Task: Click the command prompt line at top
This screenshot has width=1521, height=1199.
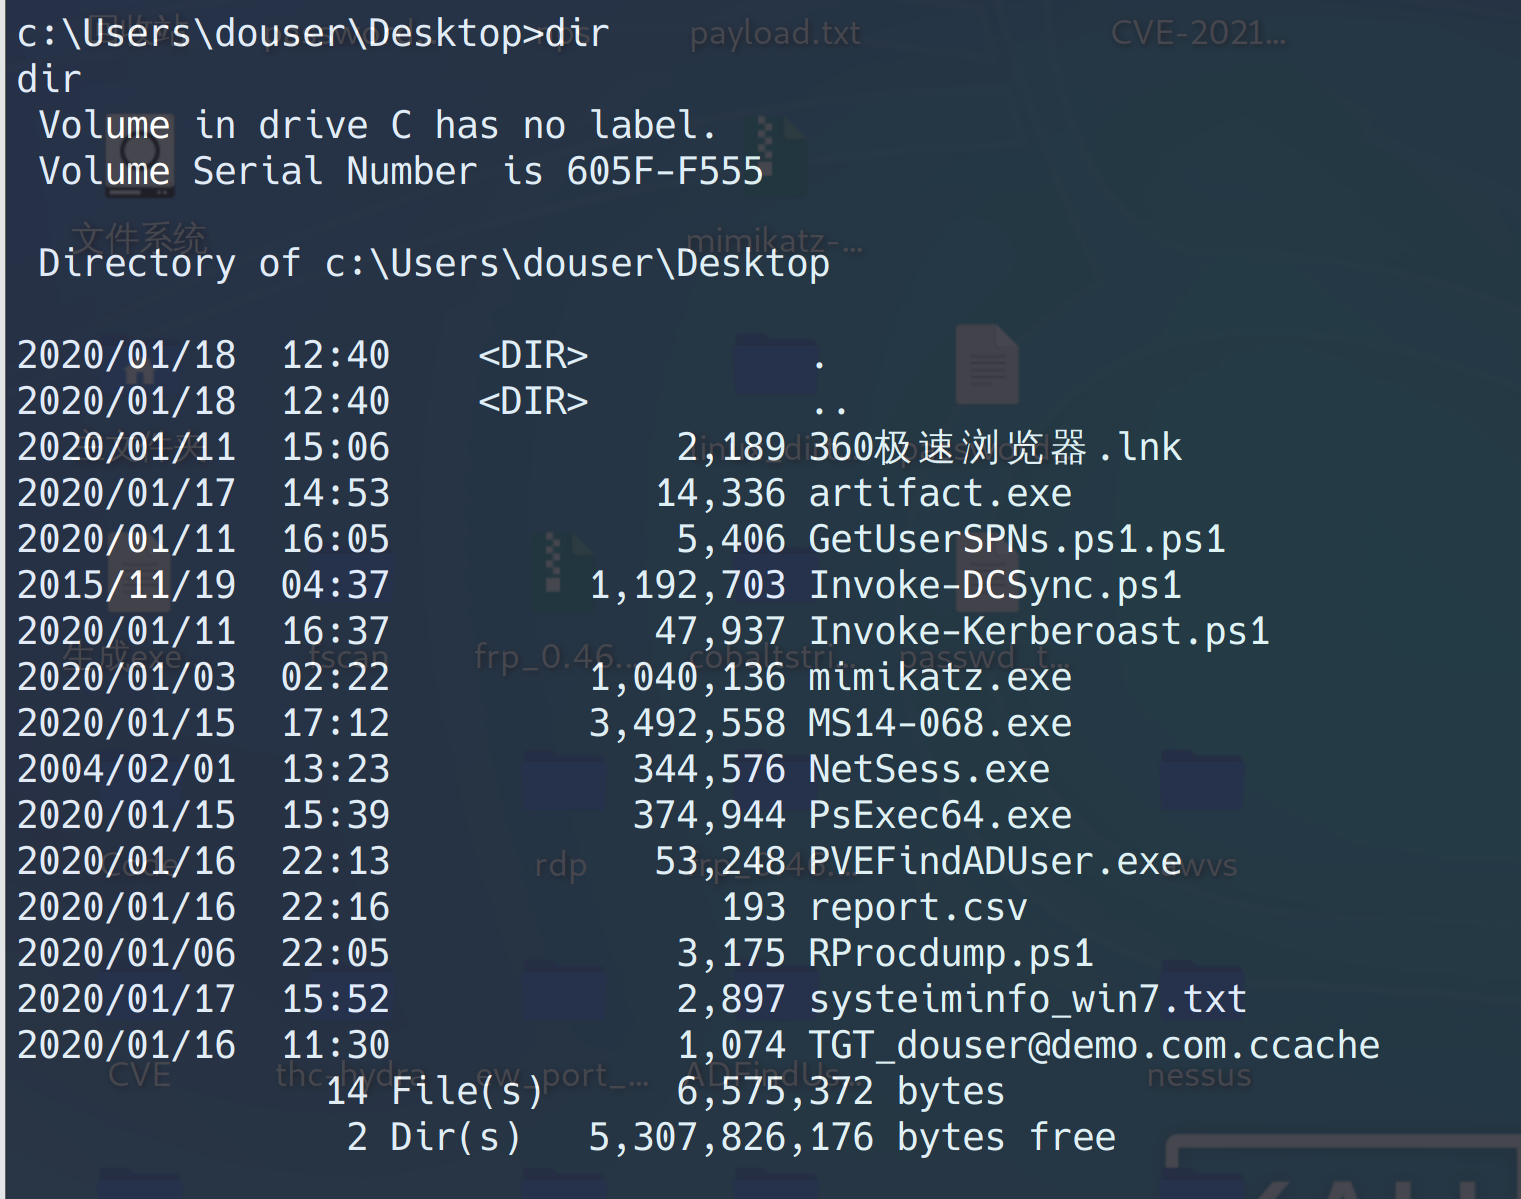Action: 313,34
